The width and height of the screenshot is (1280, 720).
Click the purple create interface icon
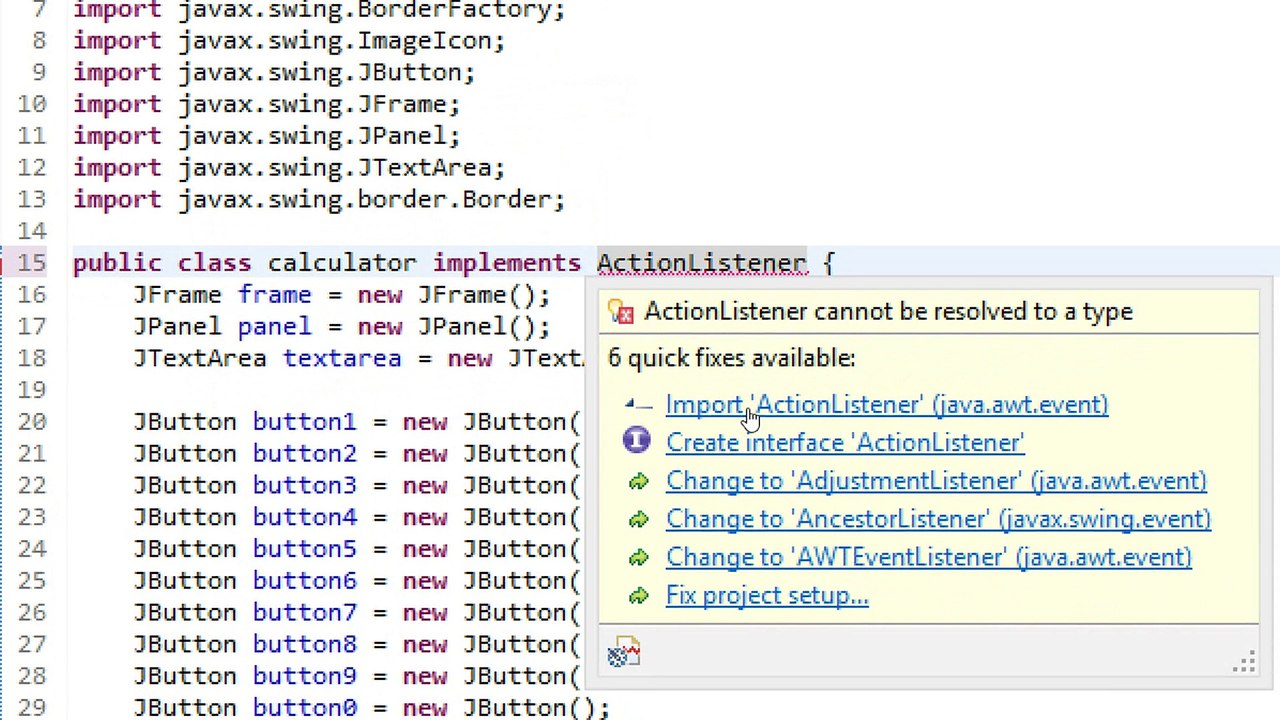point(636,440)
